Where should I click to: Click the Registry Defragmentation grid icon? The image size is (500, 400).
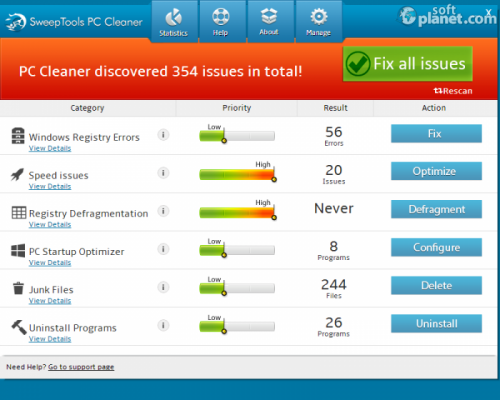(x=19, y=212)
